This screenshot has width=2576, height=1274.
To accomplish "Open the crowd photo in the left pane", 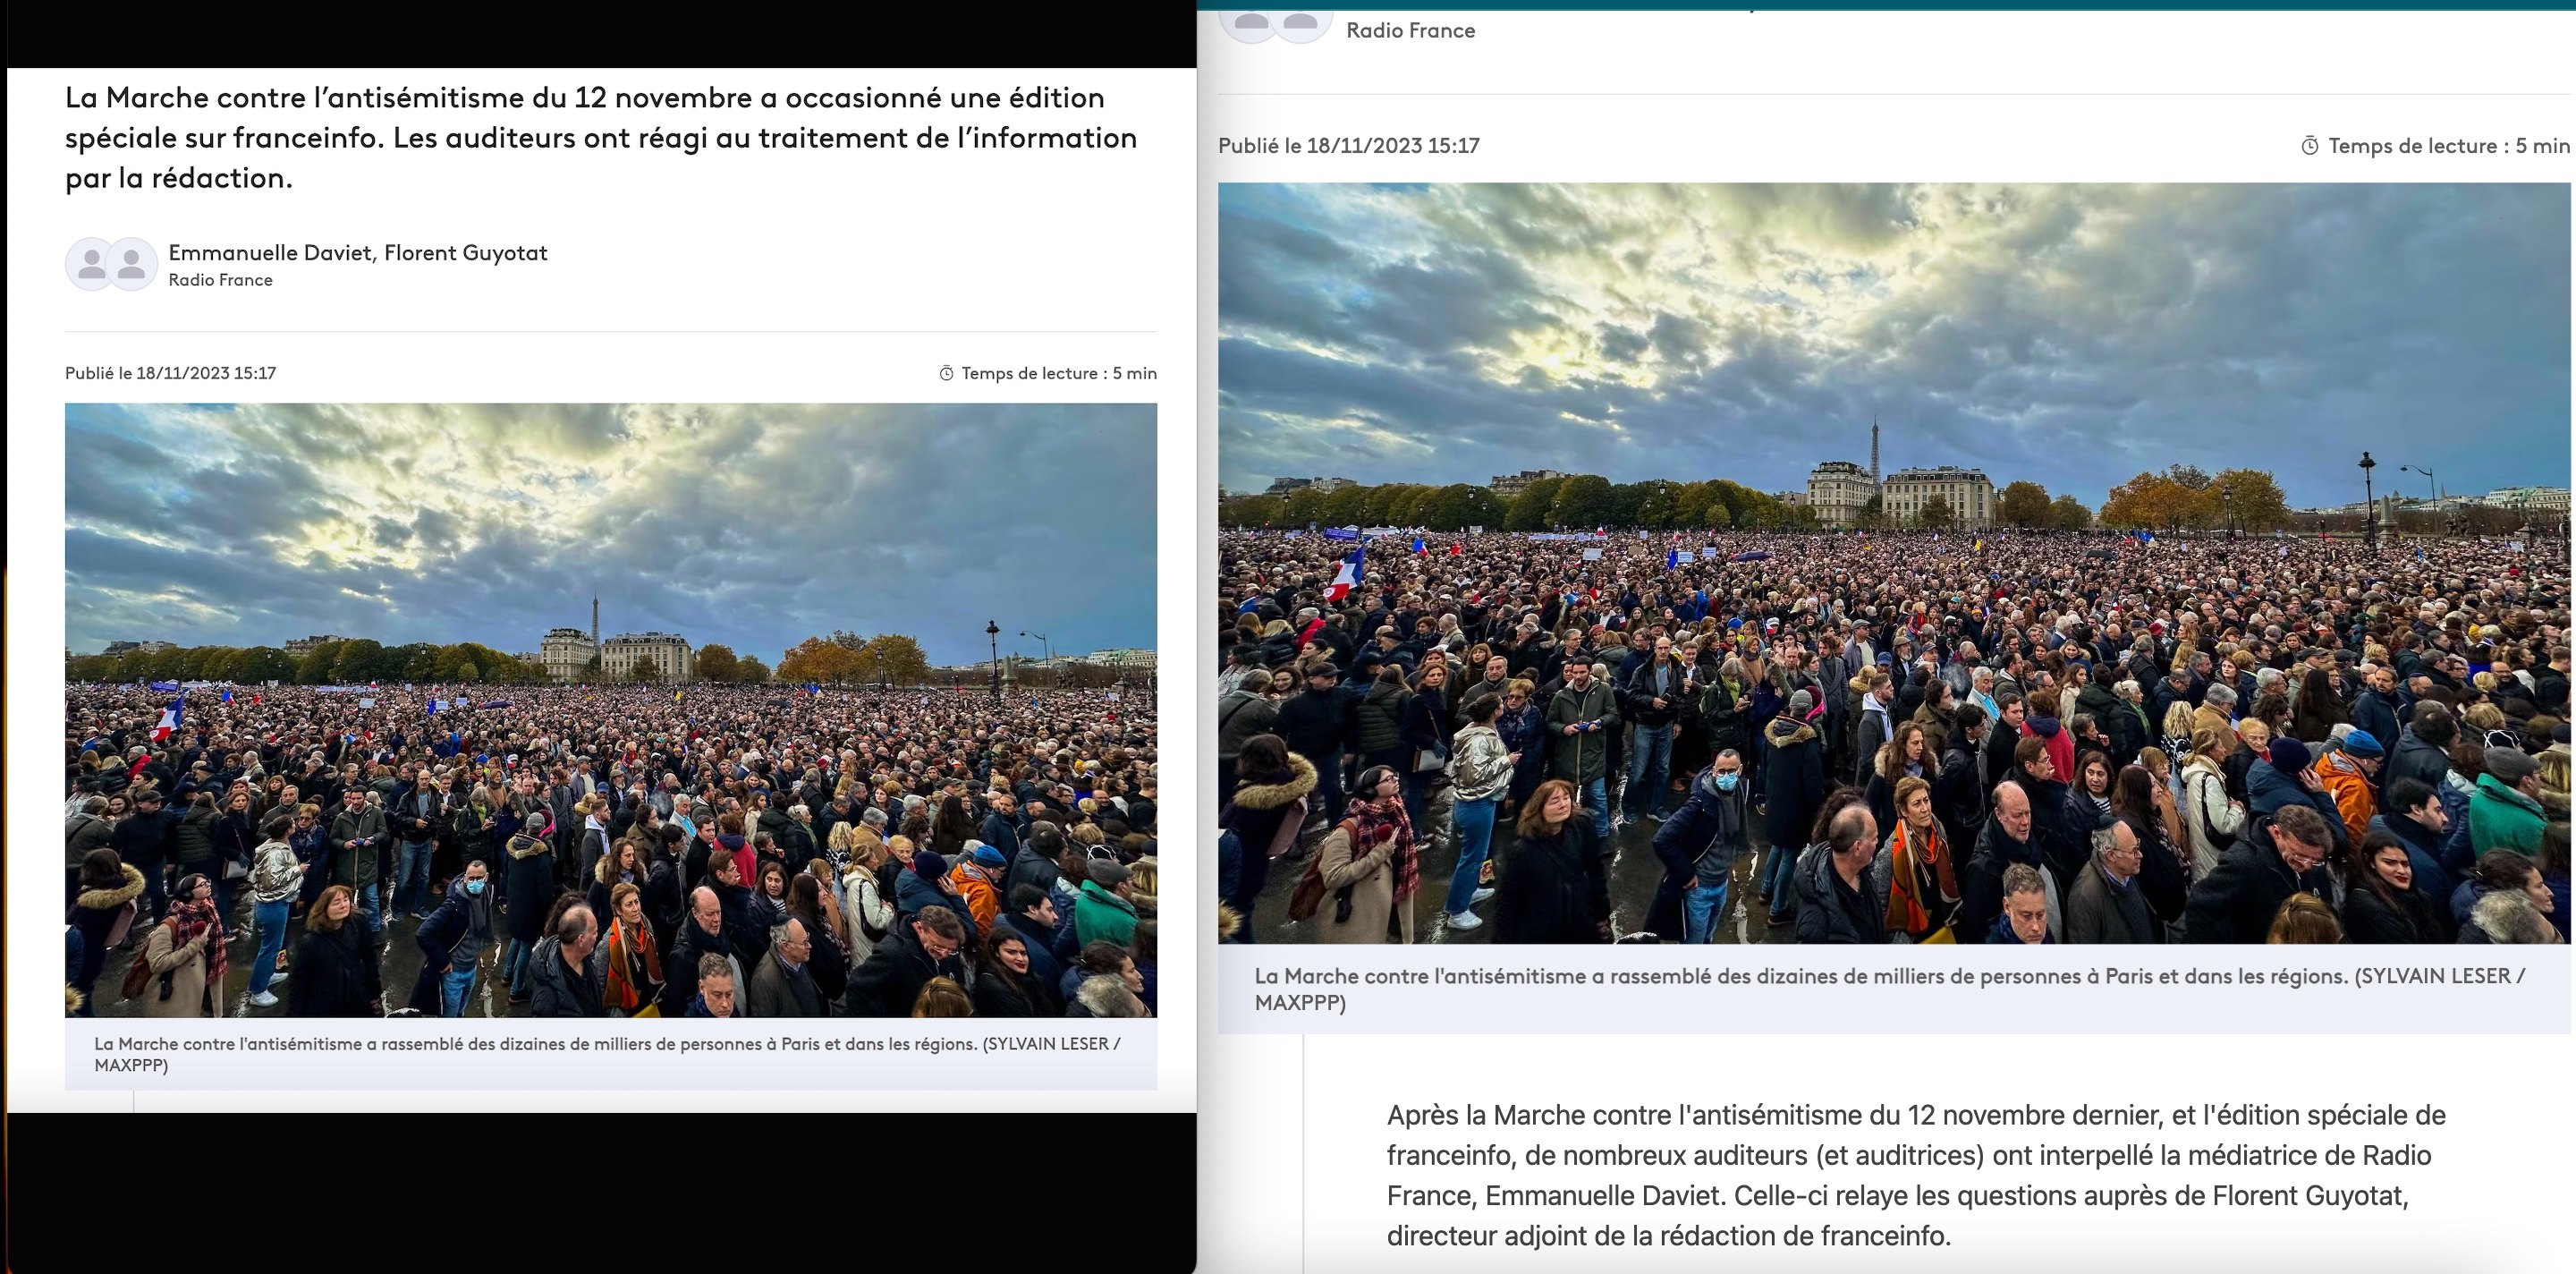I will [610, 710].
